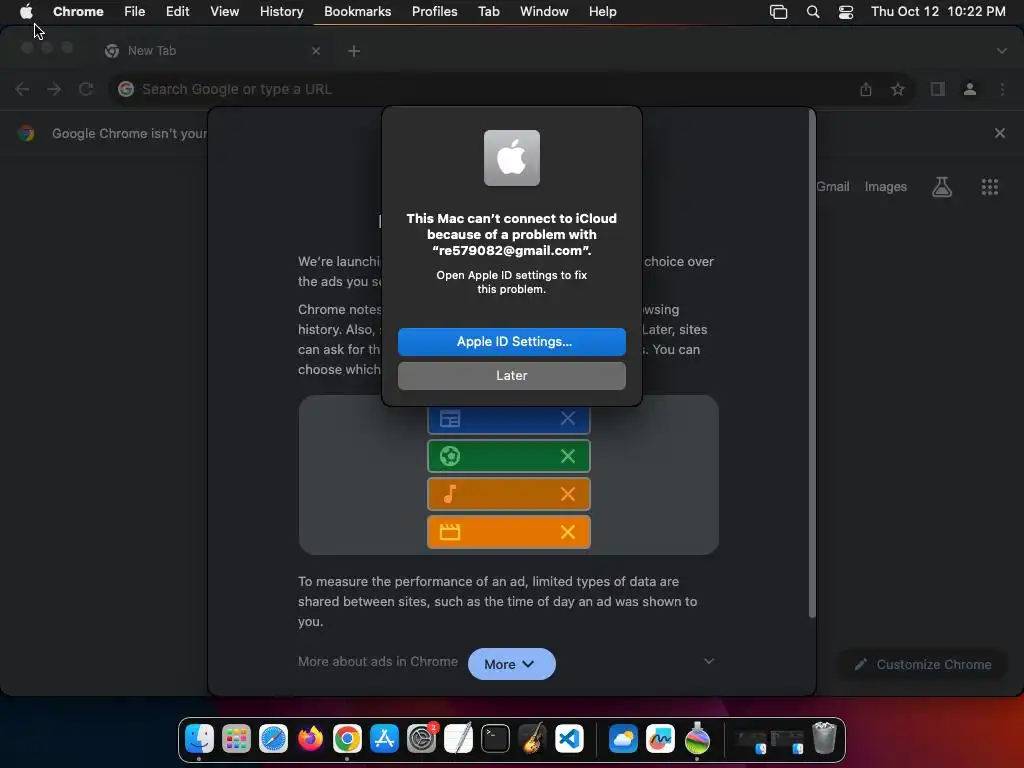
Task: Open Apple ID Settings from the dialog
Action: pyautogui.click(x=511, y=342)
